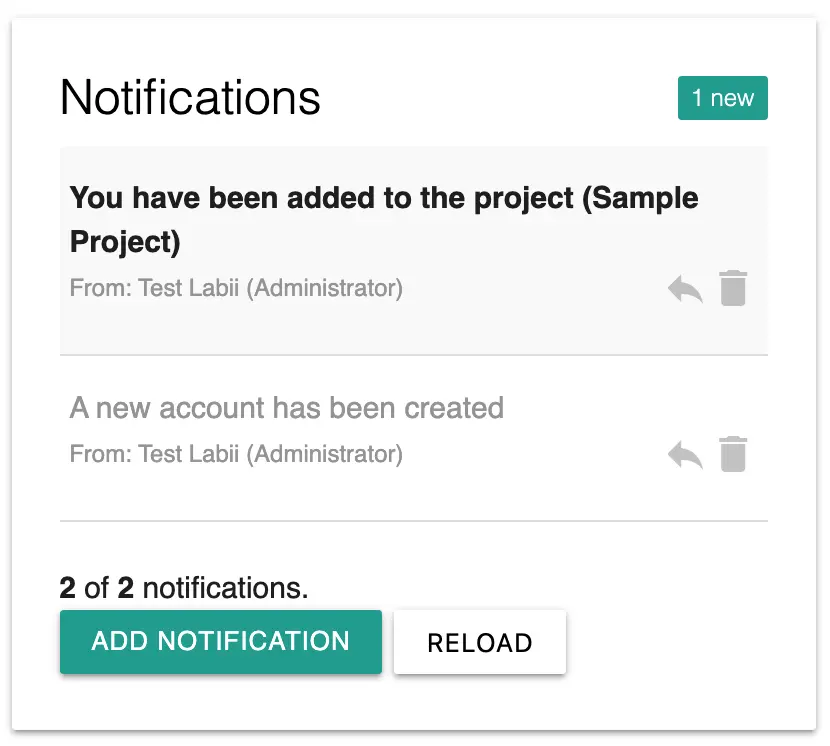Click "Test Labii" in the Sample Project notification sender
Viewport: 830px width, 746px height.
pyautogui.click(x=189, y=289)
